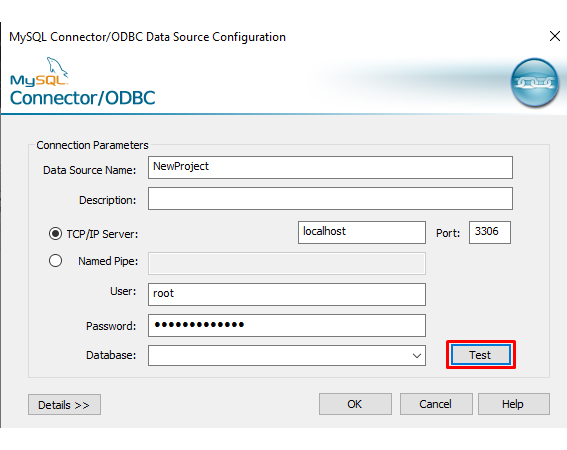
Task: Click the Connection Parameters group label
Action: click(x=92, y=145)
